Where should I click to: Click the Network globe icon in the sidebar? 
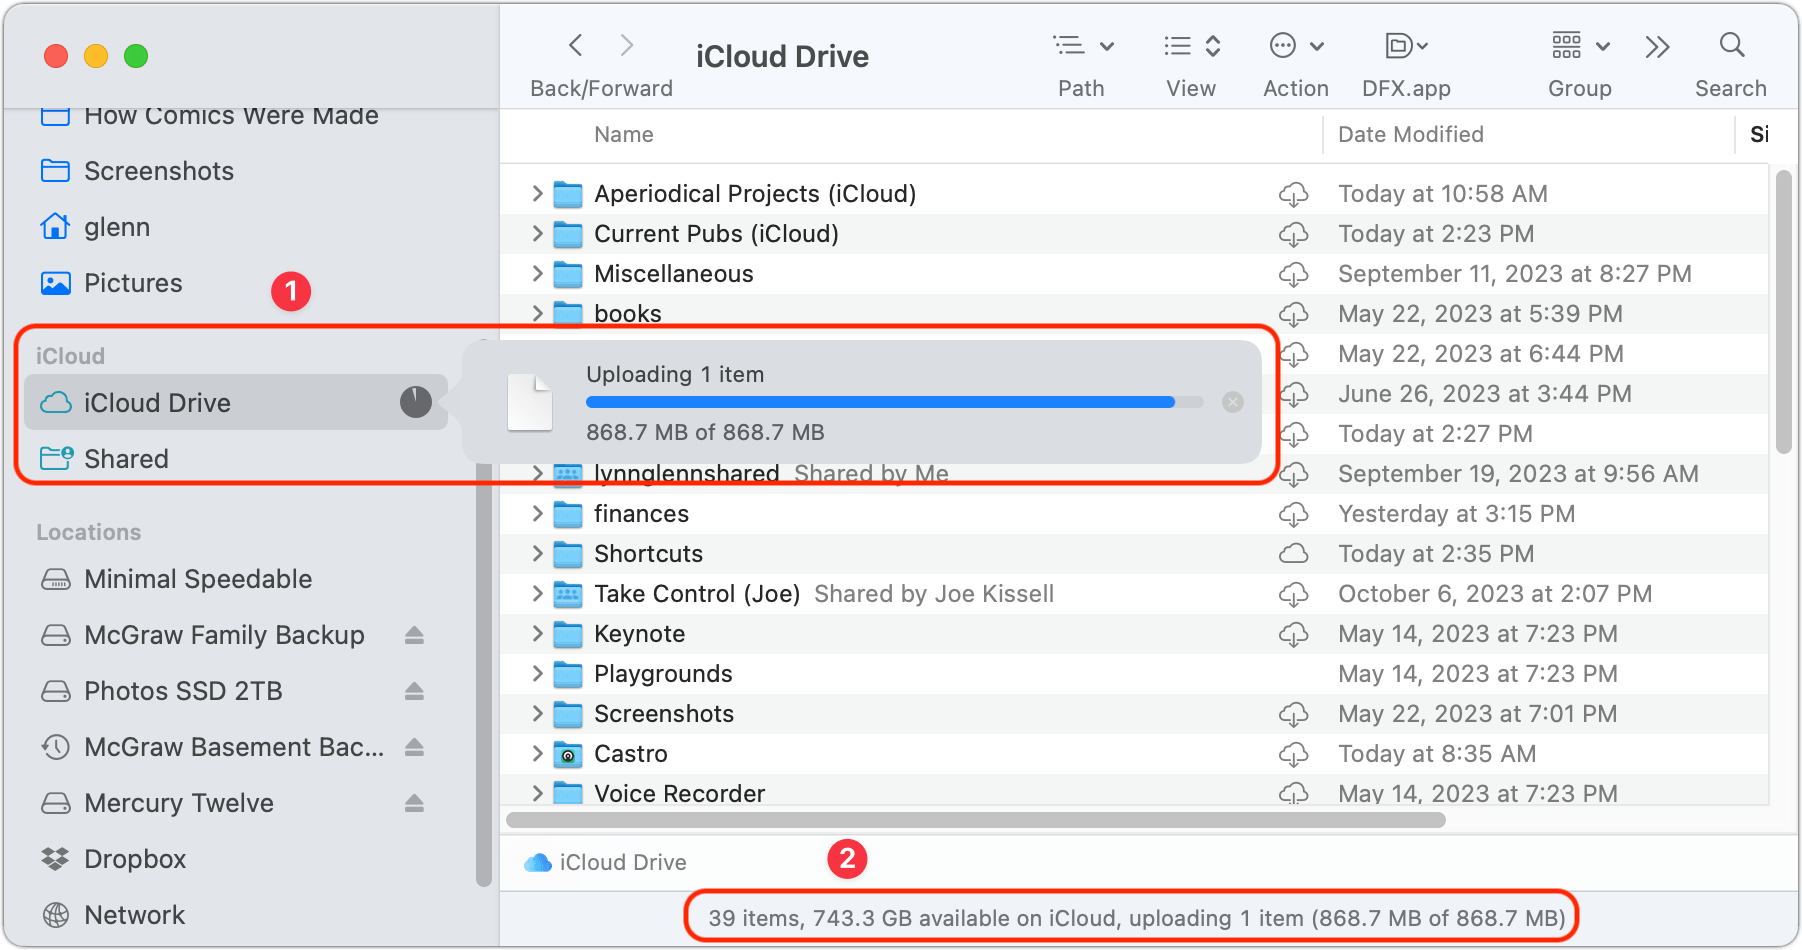[54, 915]
